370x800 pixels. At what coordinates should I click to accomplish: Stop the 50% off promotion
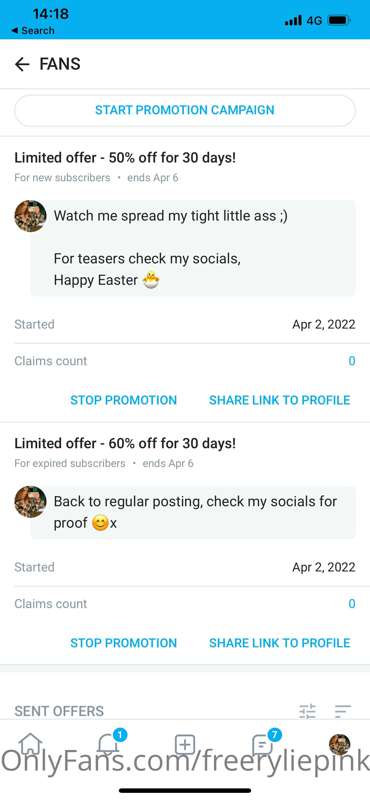pyautogui.click(x=124, y=400)
